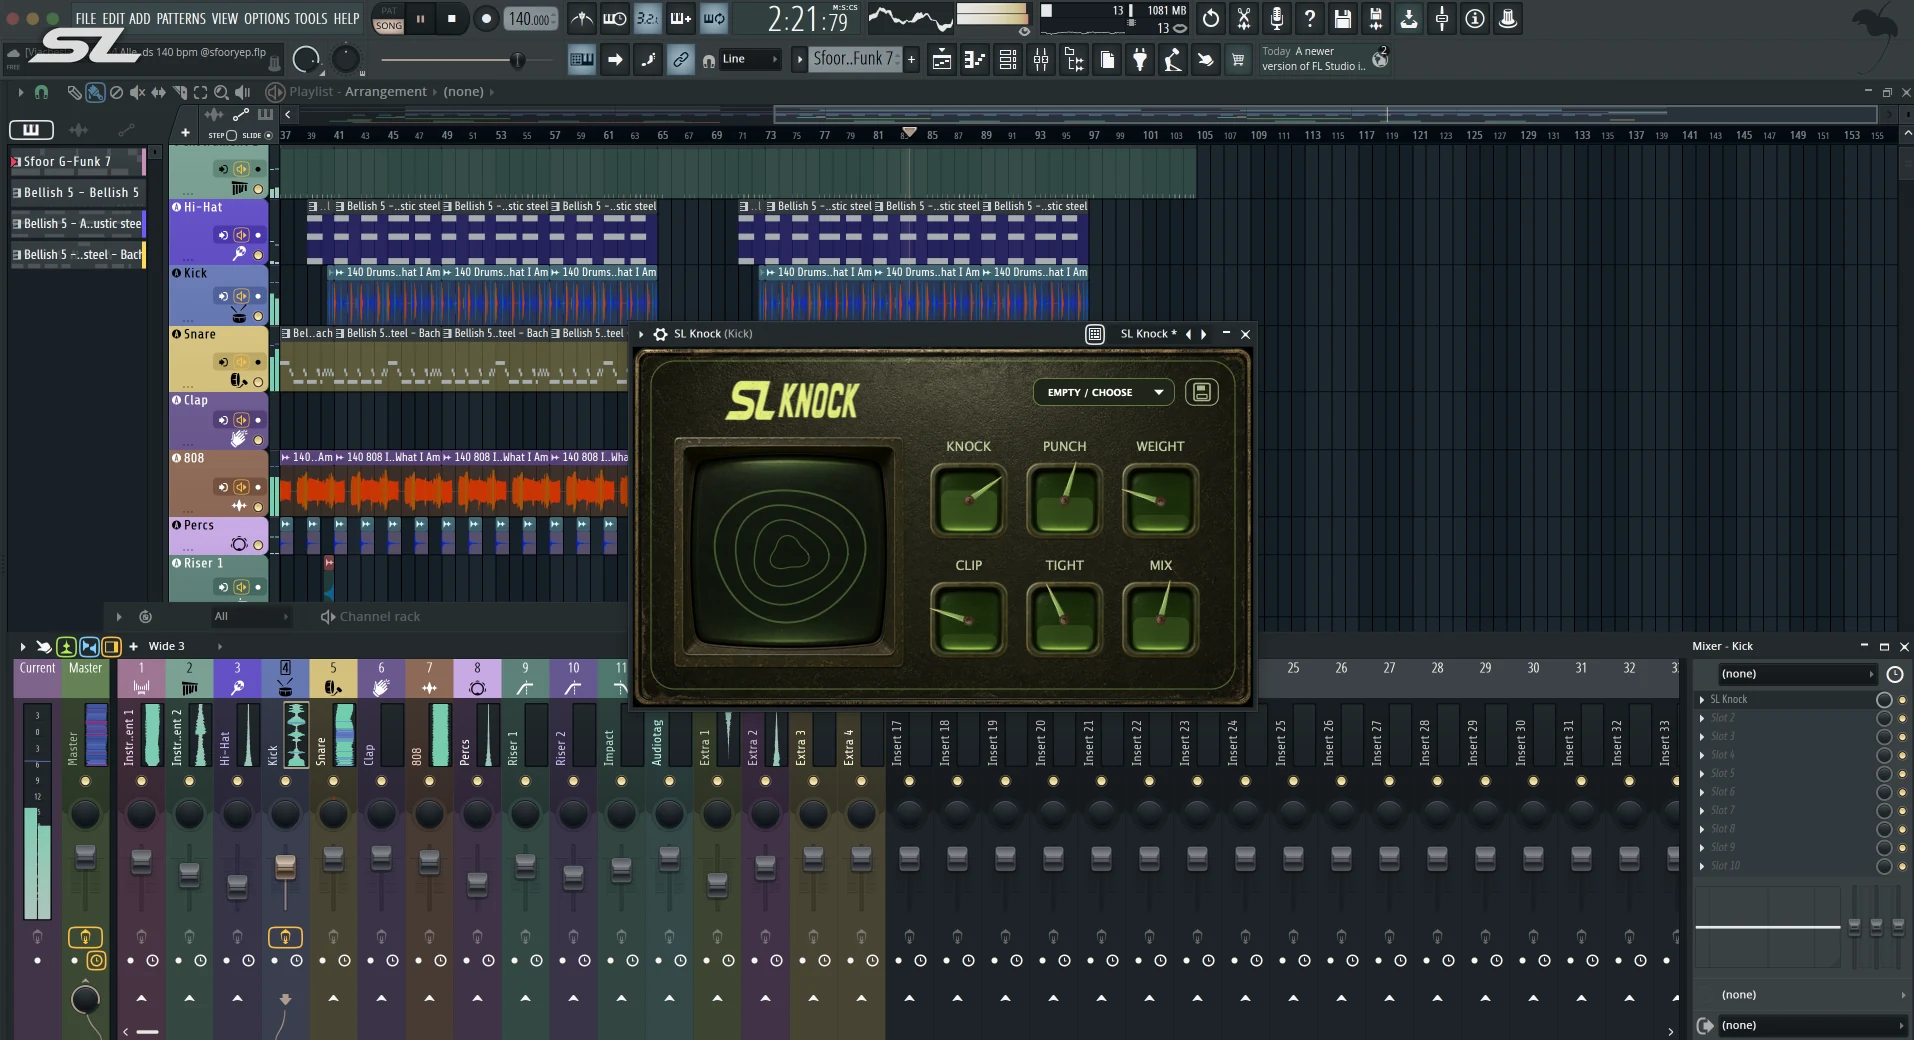Screen dimensions: 1914x1040
Task: Open the TOOLS menu
Action: [311, 18]
